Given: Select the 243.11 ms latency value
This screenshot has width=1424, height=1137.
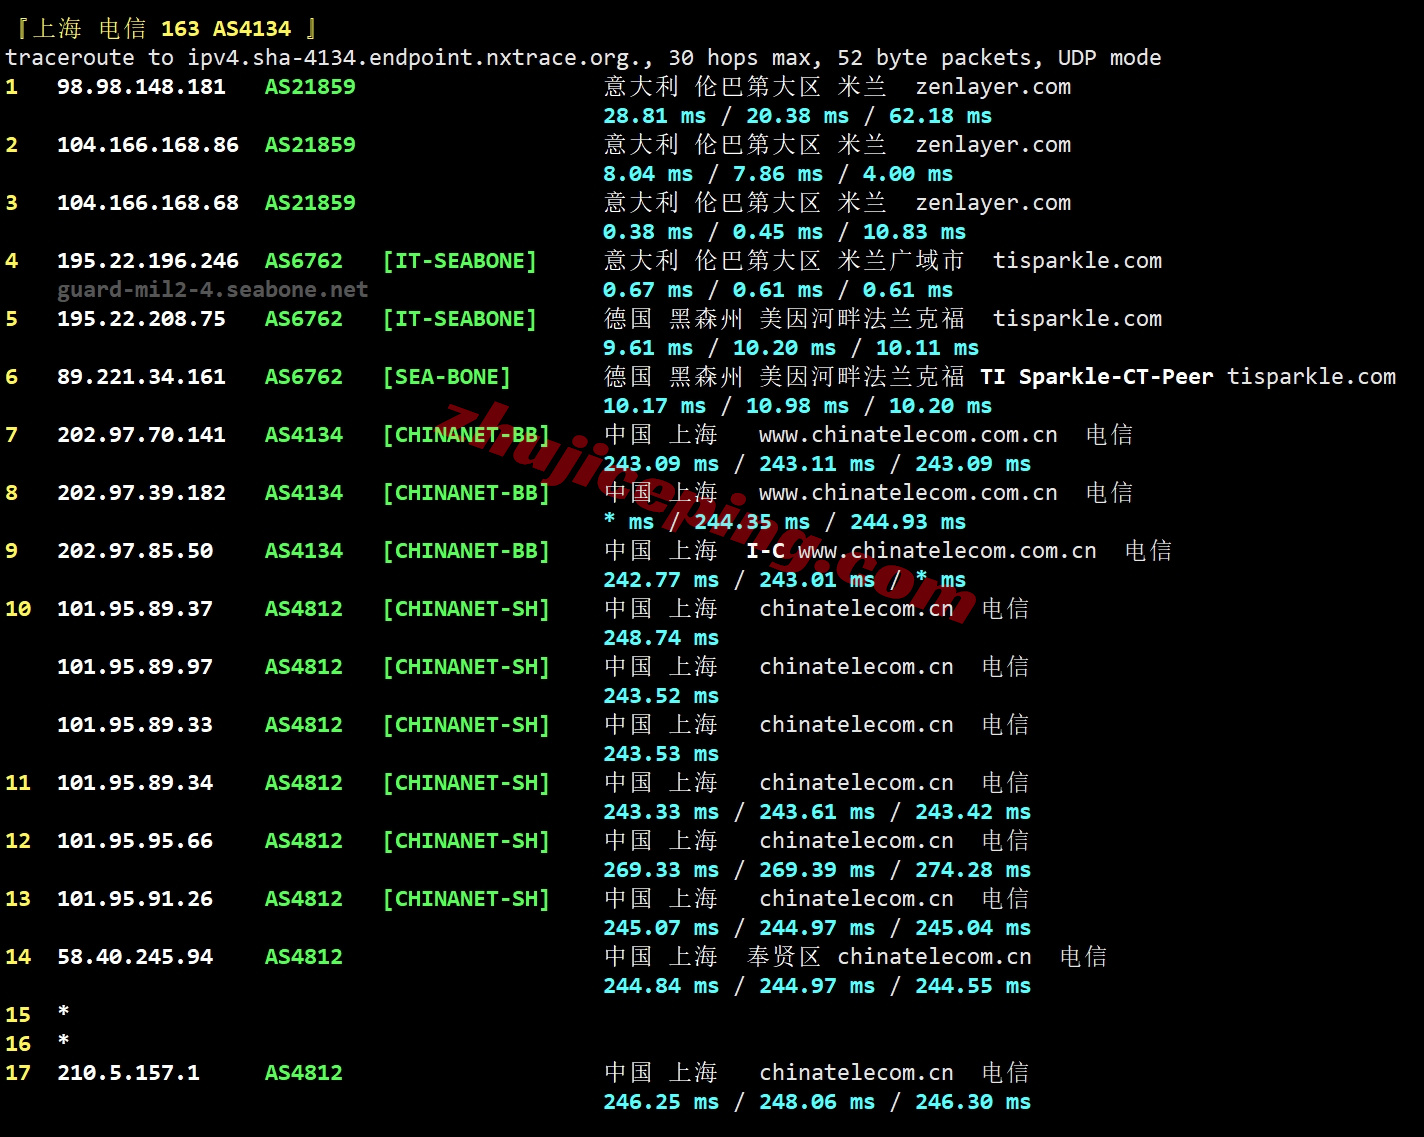Looking at the screenshot, I should (x=817, y=464).
